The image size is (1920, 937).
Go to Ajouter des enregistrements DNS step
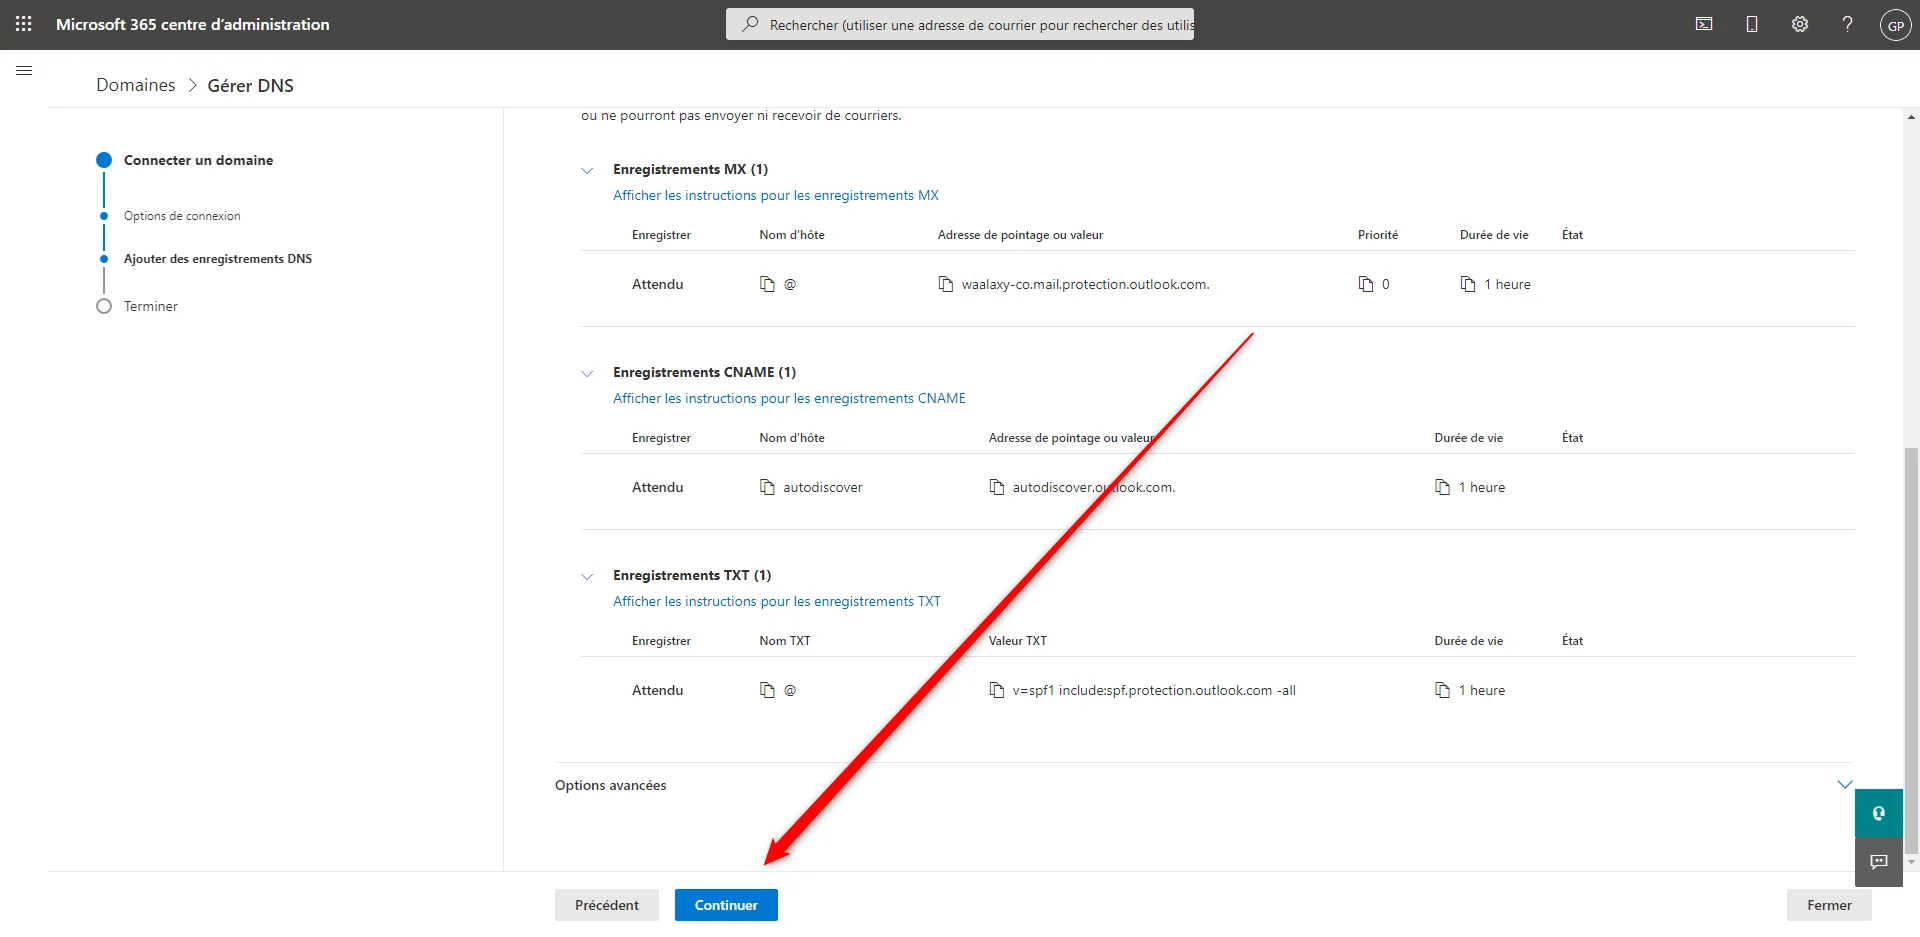pos(218,259)
